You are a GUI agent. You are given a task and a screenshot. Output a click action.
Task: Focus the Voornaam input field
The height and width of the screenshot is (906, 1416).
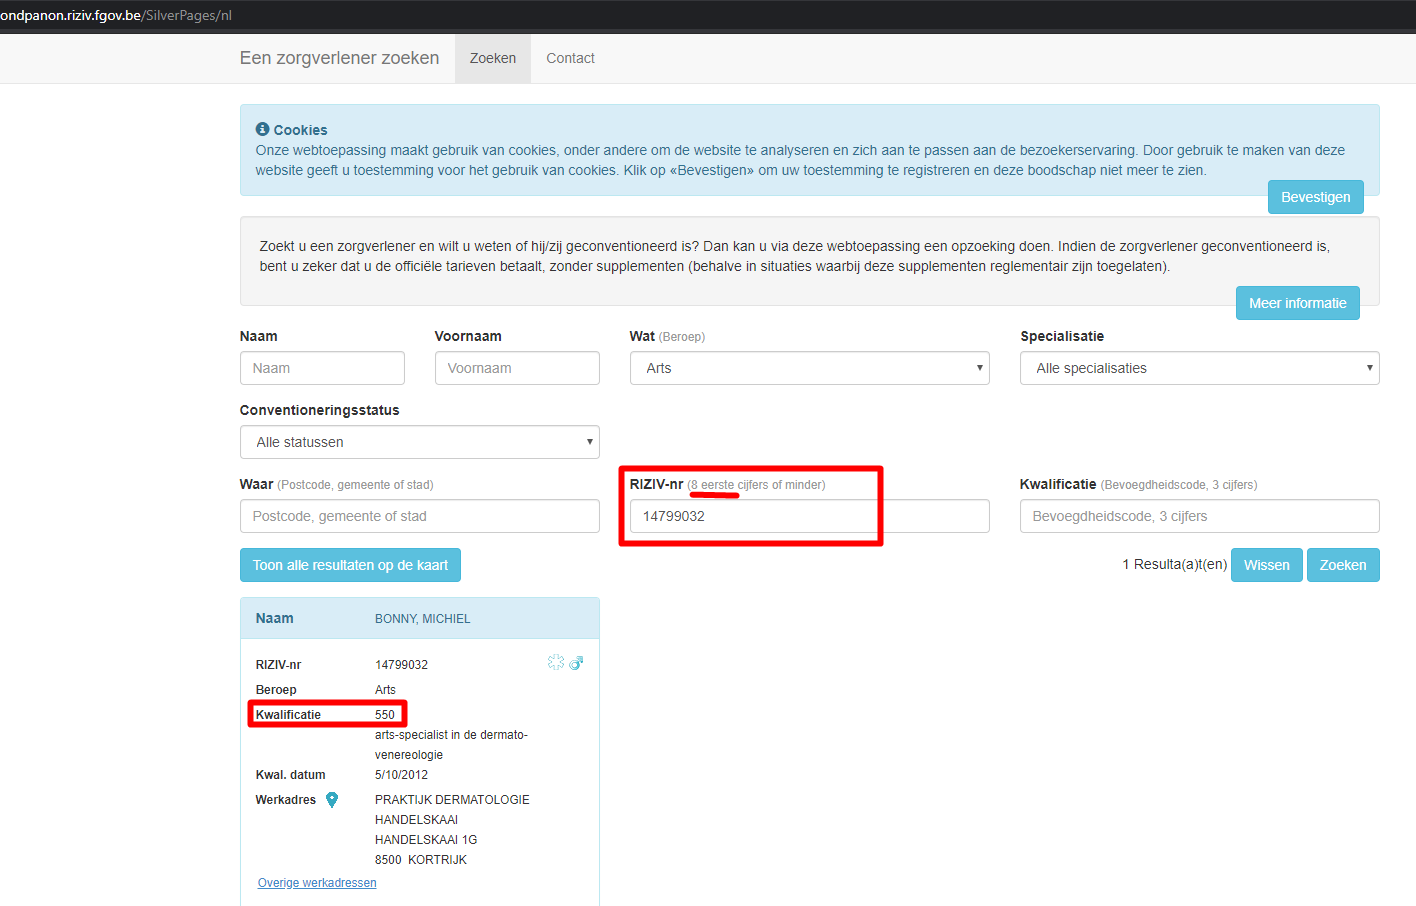pyautogui.click(x=517, y=368)
